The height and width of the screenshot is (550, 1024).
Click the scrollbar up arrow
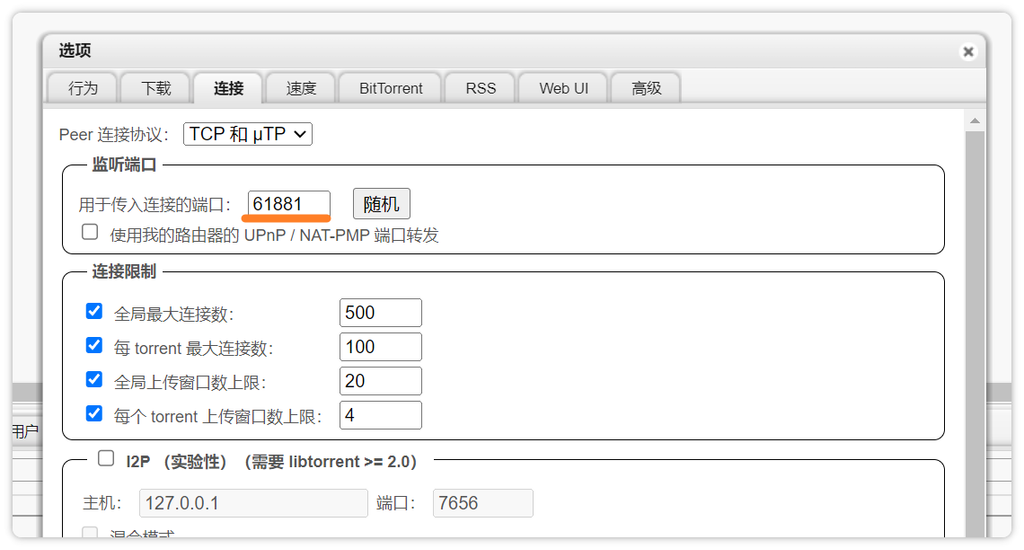click(975, 121)
